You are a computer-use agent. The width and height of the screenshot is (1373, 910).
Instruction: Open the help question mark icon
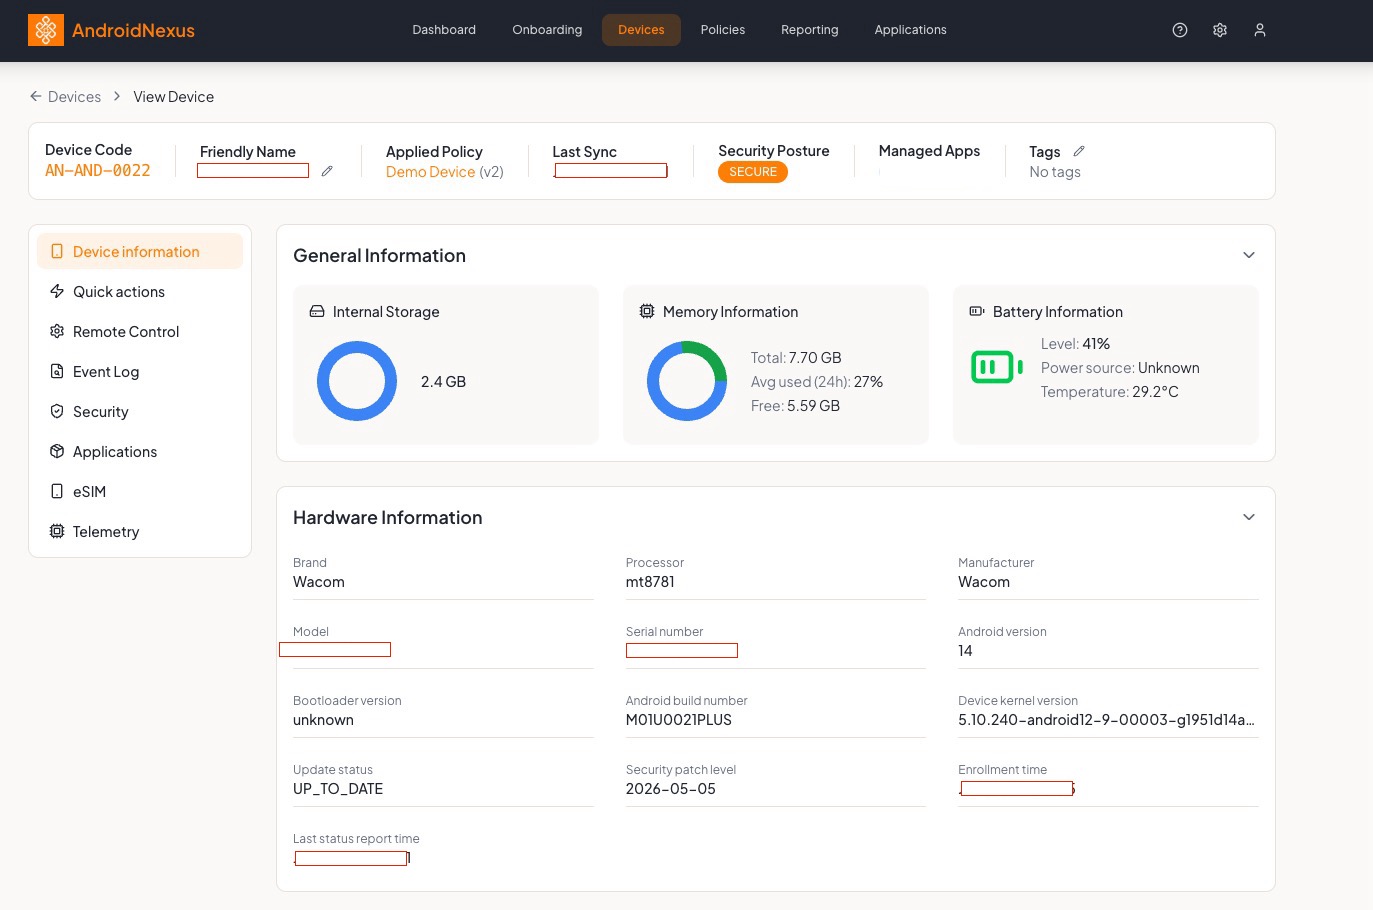coord(1180,30)
